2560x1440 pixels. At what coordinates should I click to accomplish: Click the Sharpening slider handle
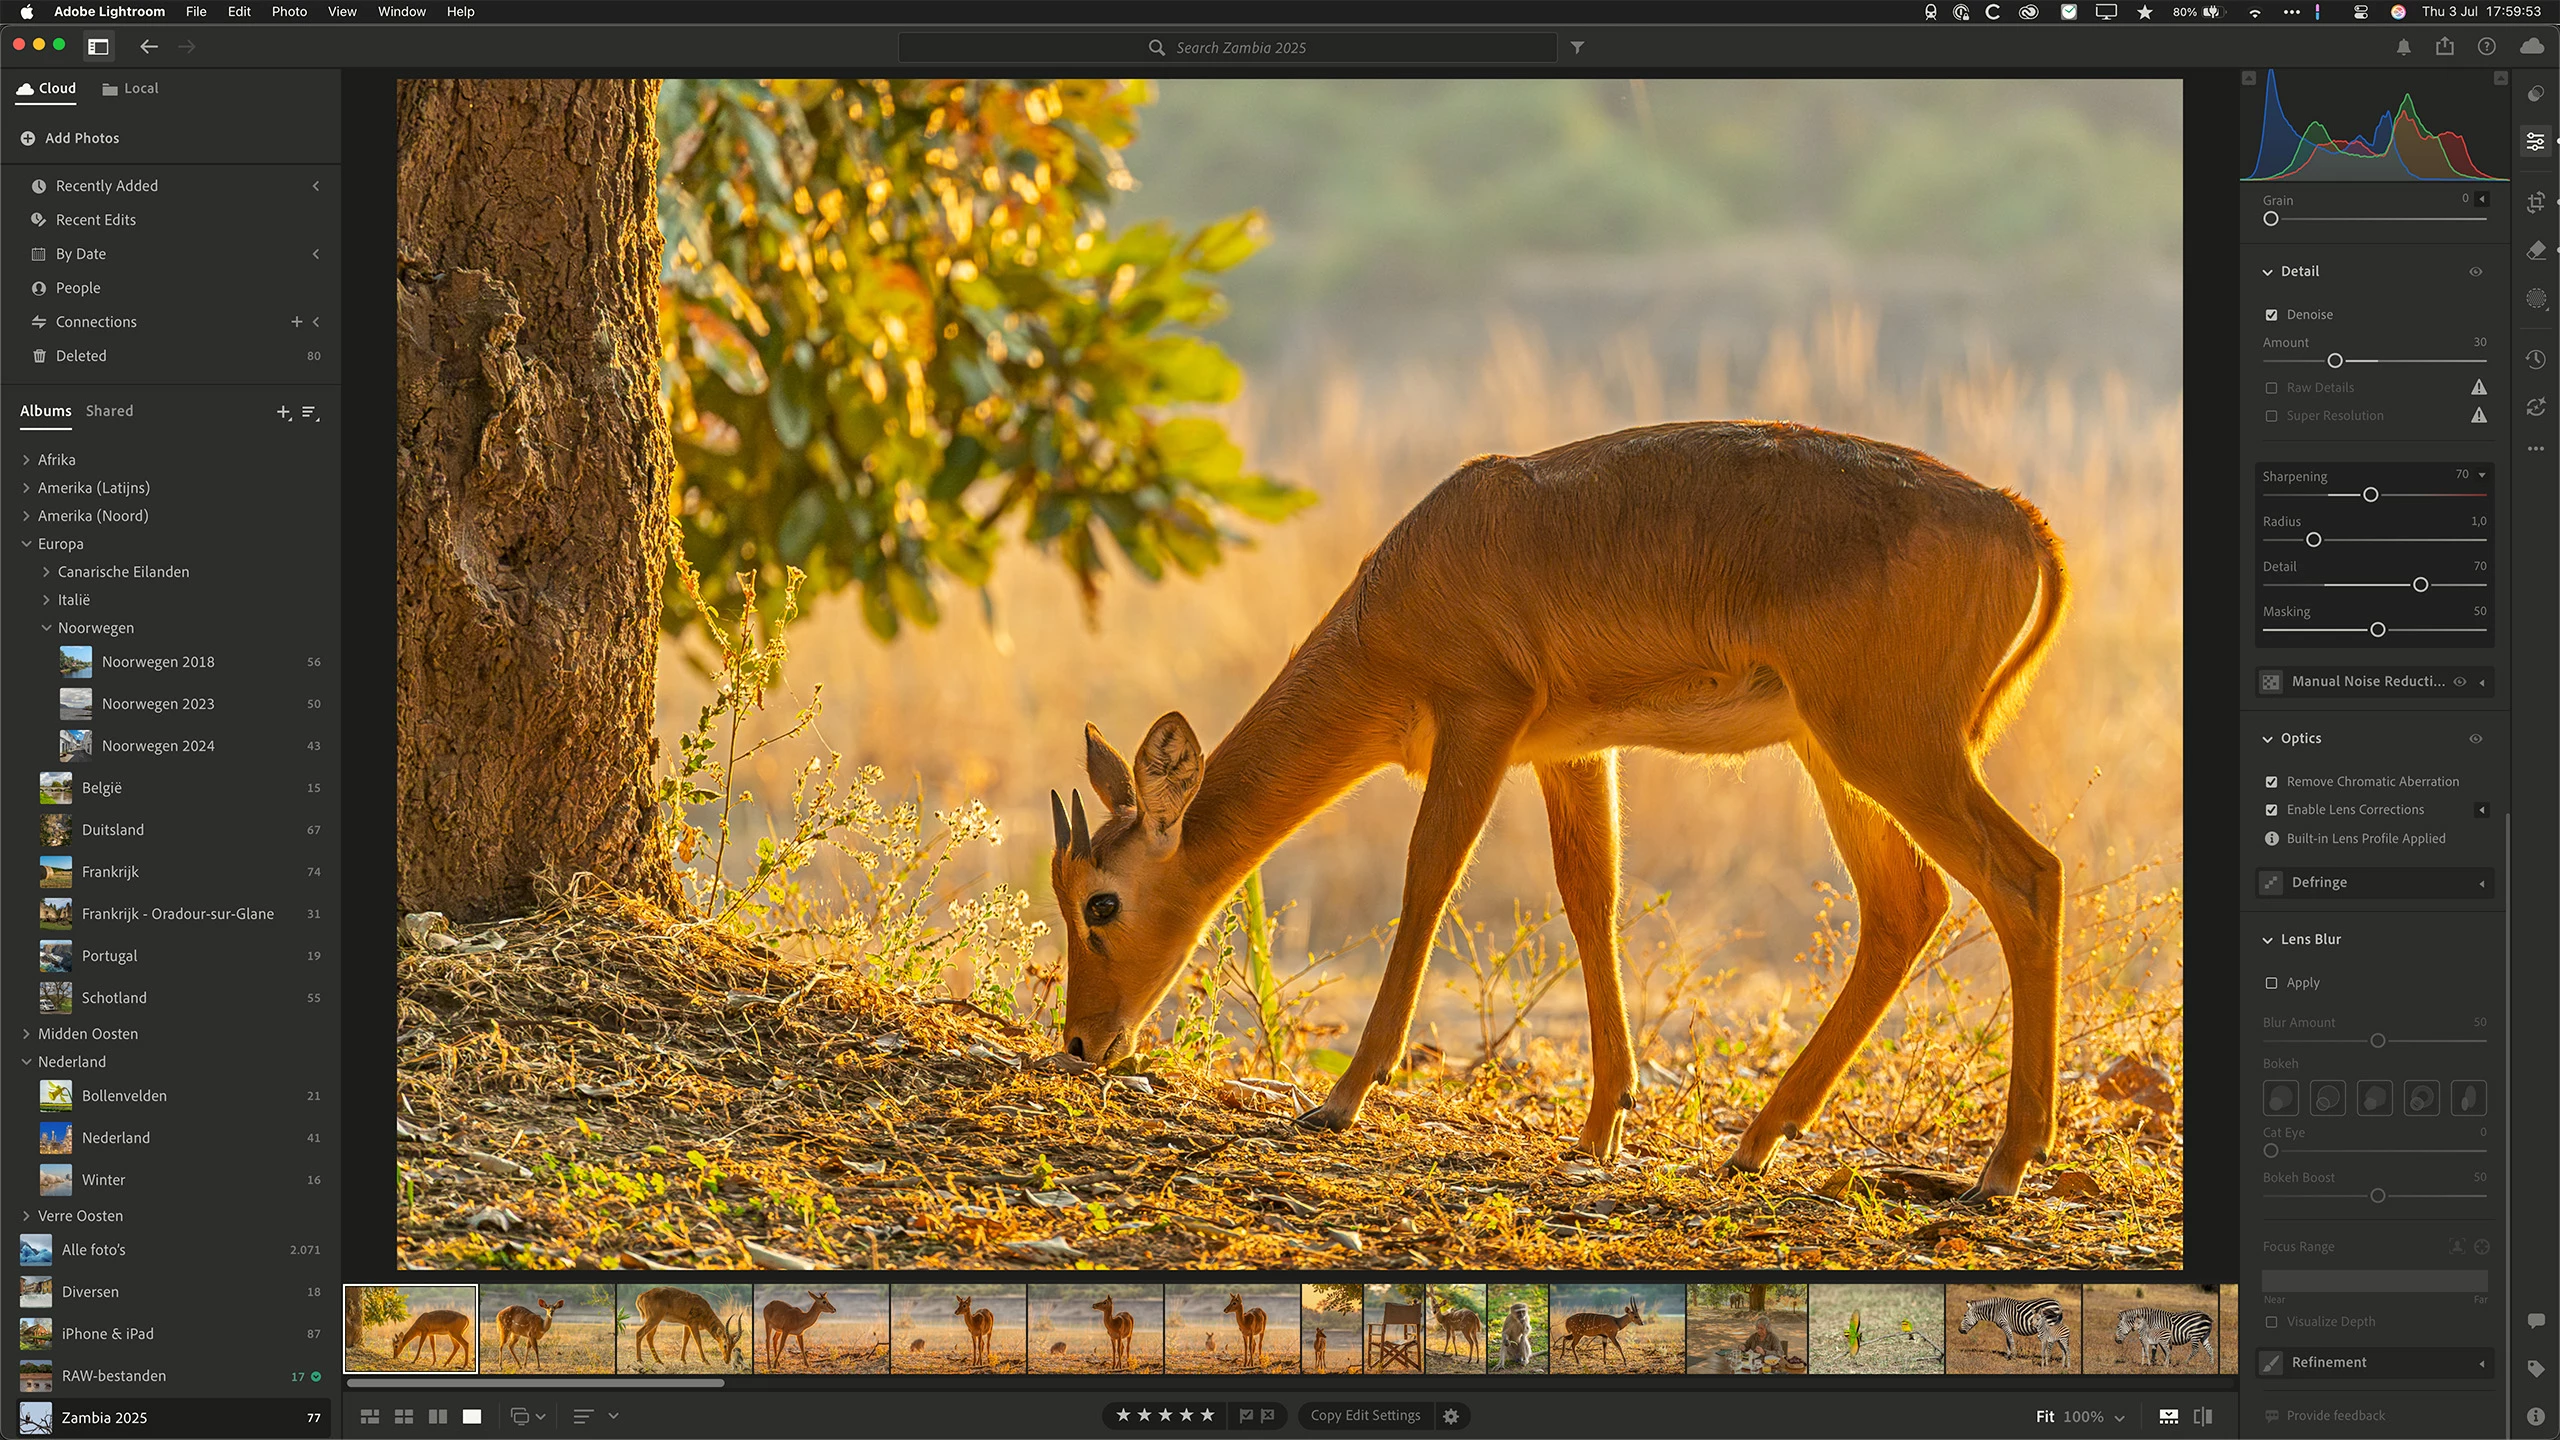2370,495
